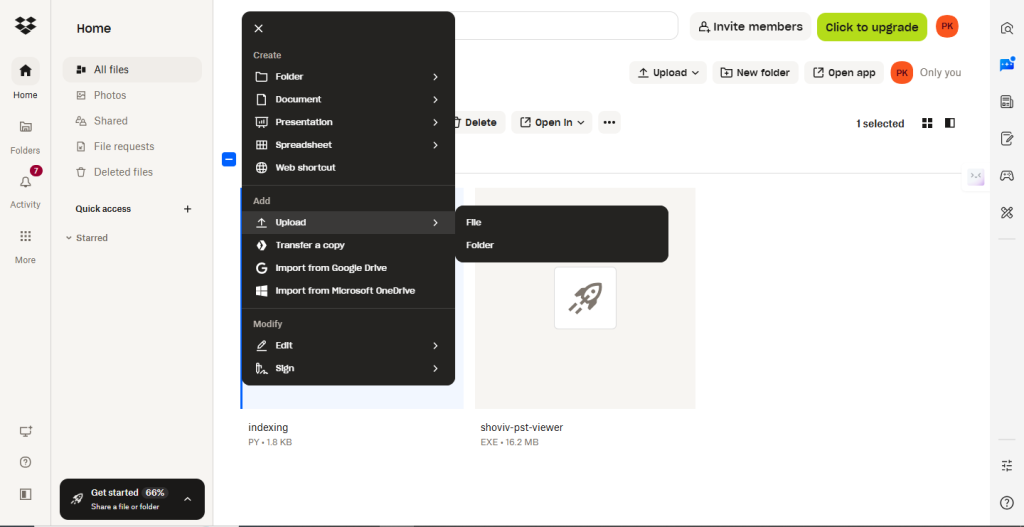This screenshot has height=527, width=1024.
Task: Click the New folder button
Action: click(x=756, y=72)
